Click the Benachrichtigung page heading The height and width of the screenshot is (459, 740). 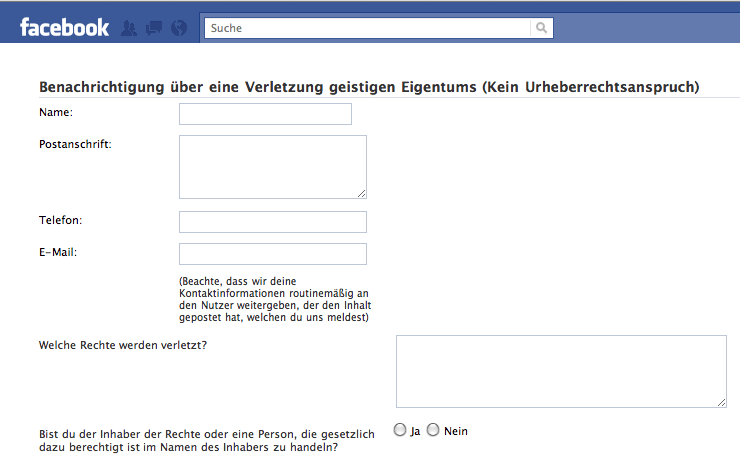click(x=369, y=87)
